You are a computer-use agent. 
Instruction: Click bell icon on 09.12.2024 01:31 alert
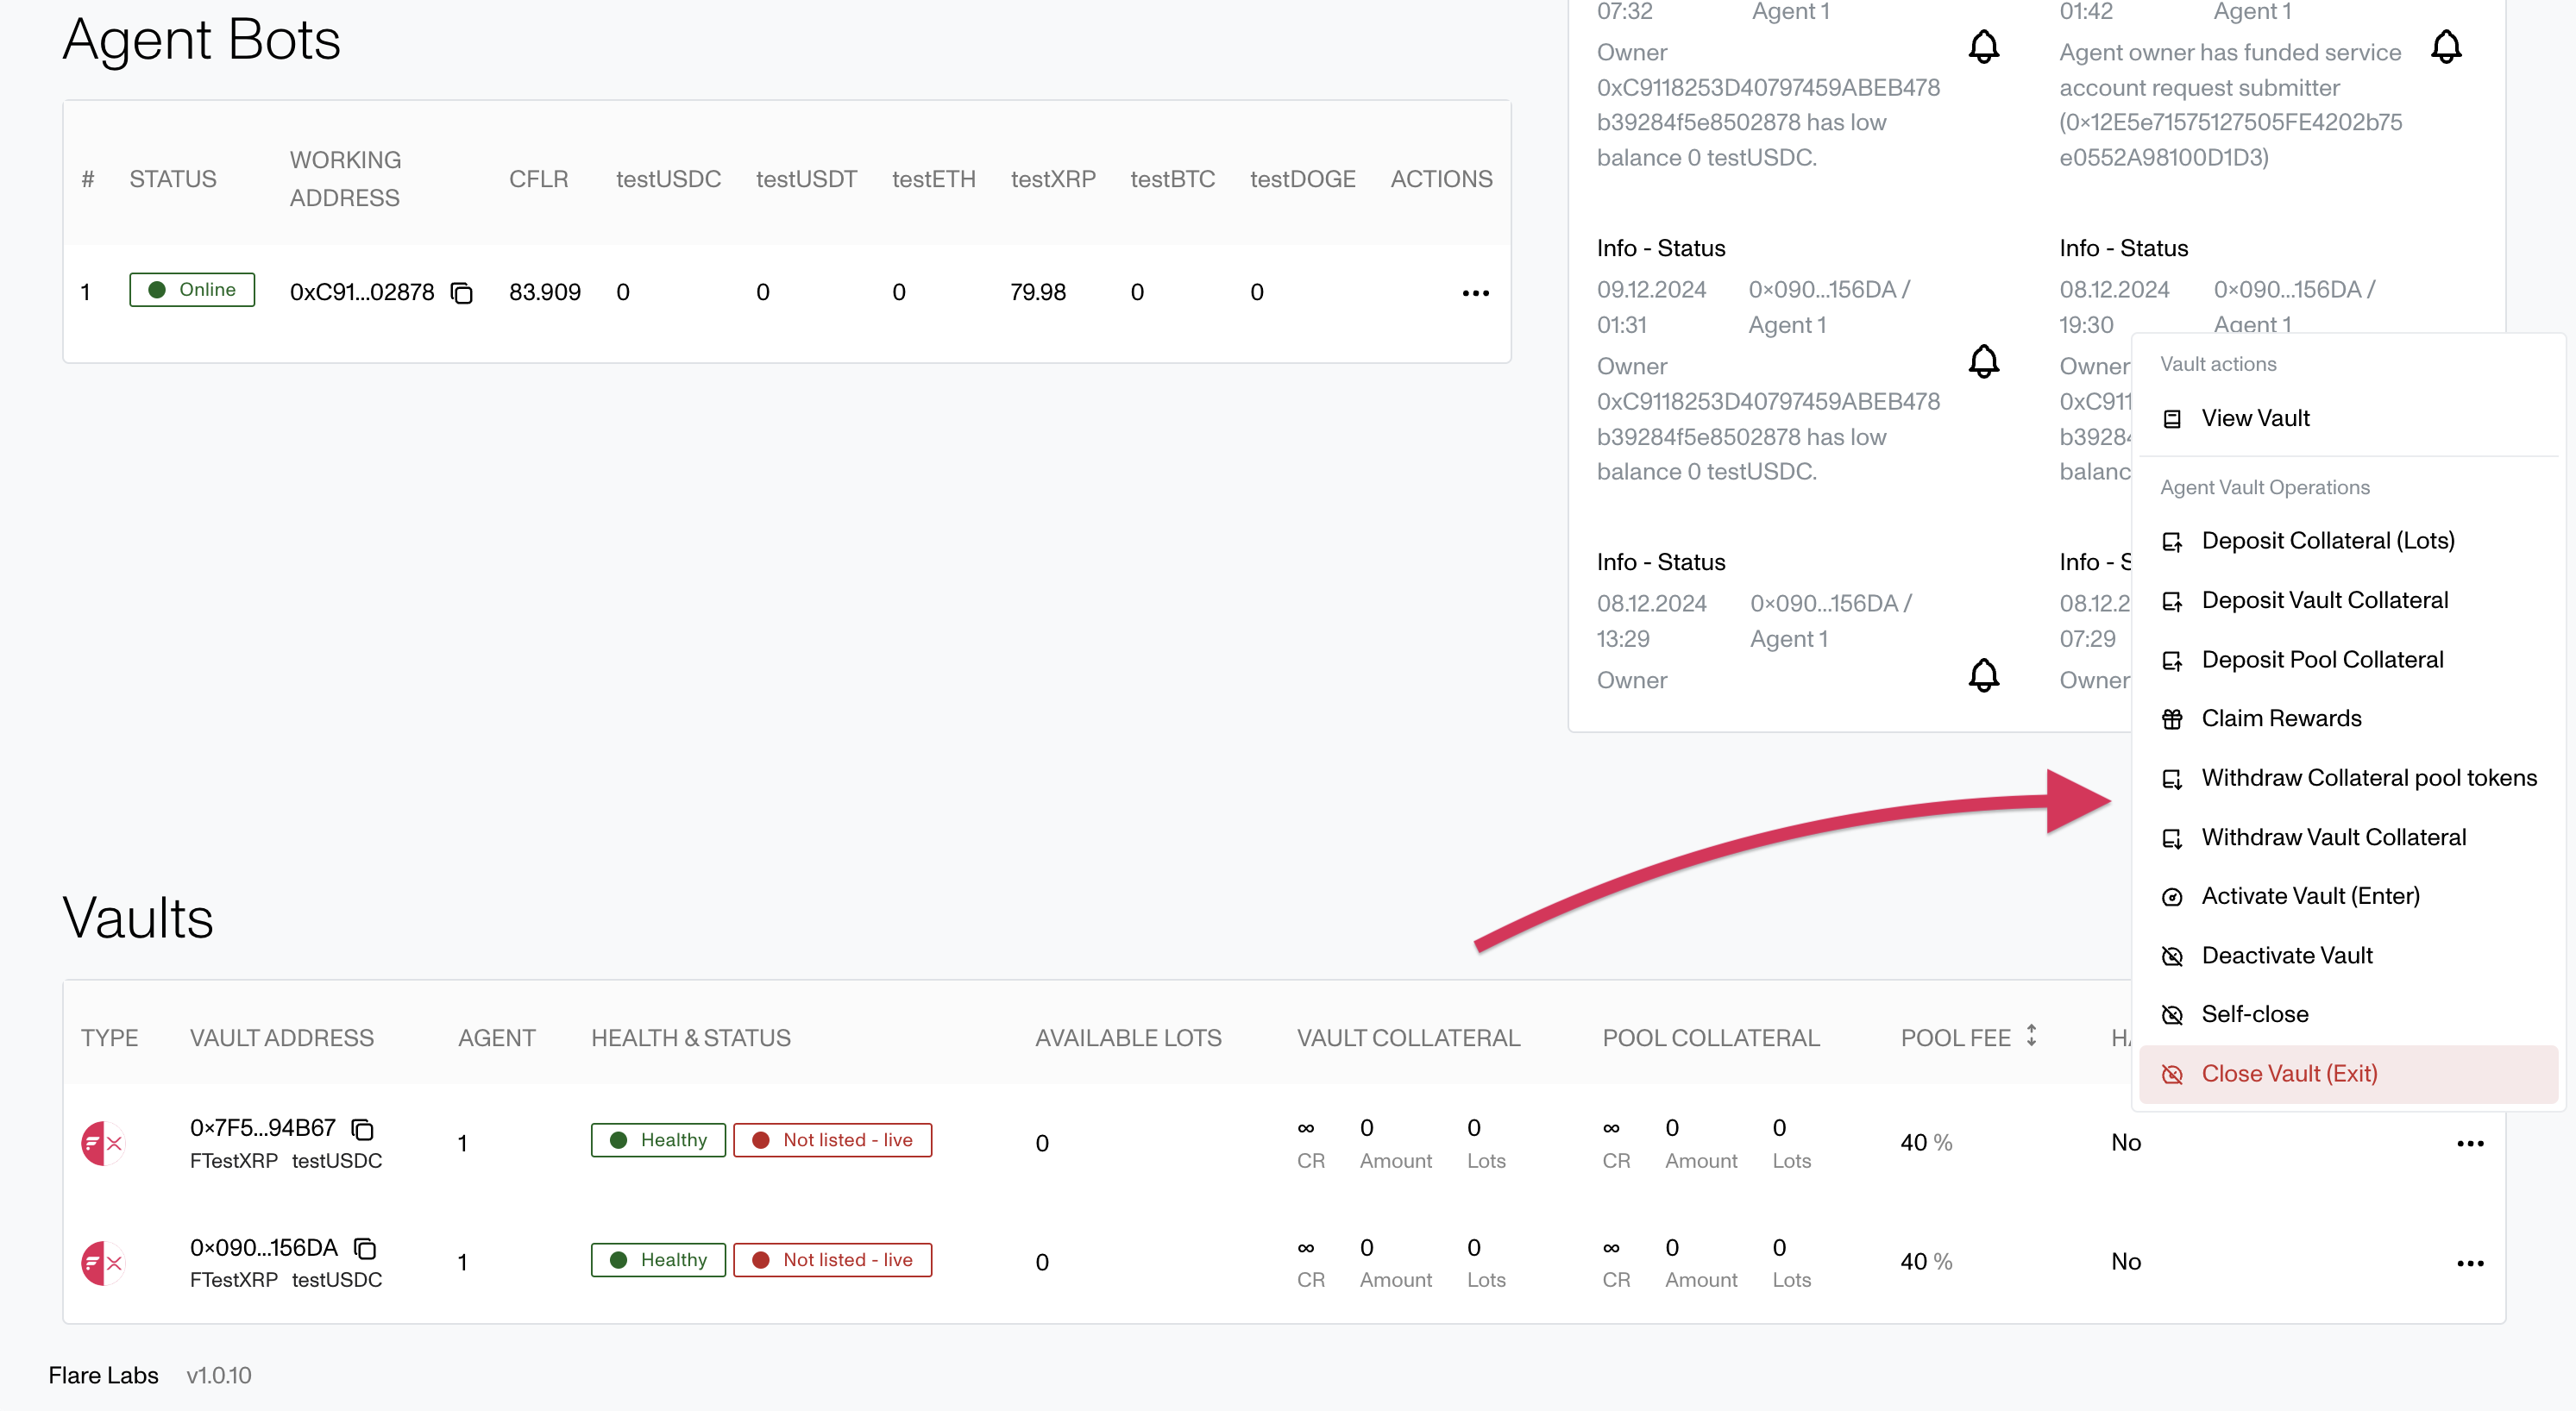(1983, 361)
